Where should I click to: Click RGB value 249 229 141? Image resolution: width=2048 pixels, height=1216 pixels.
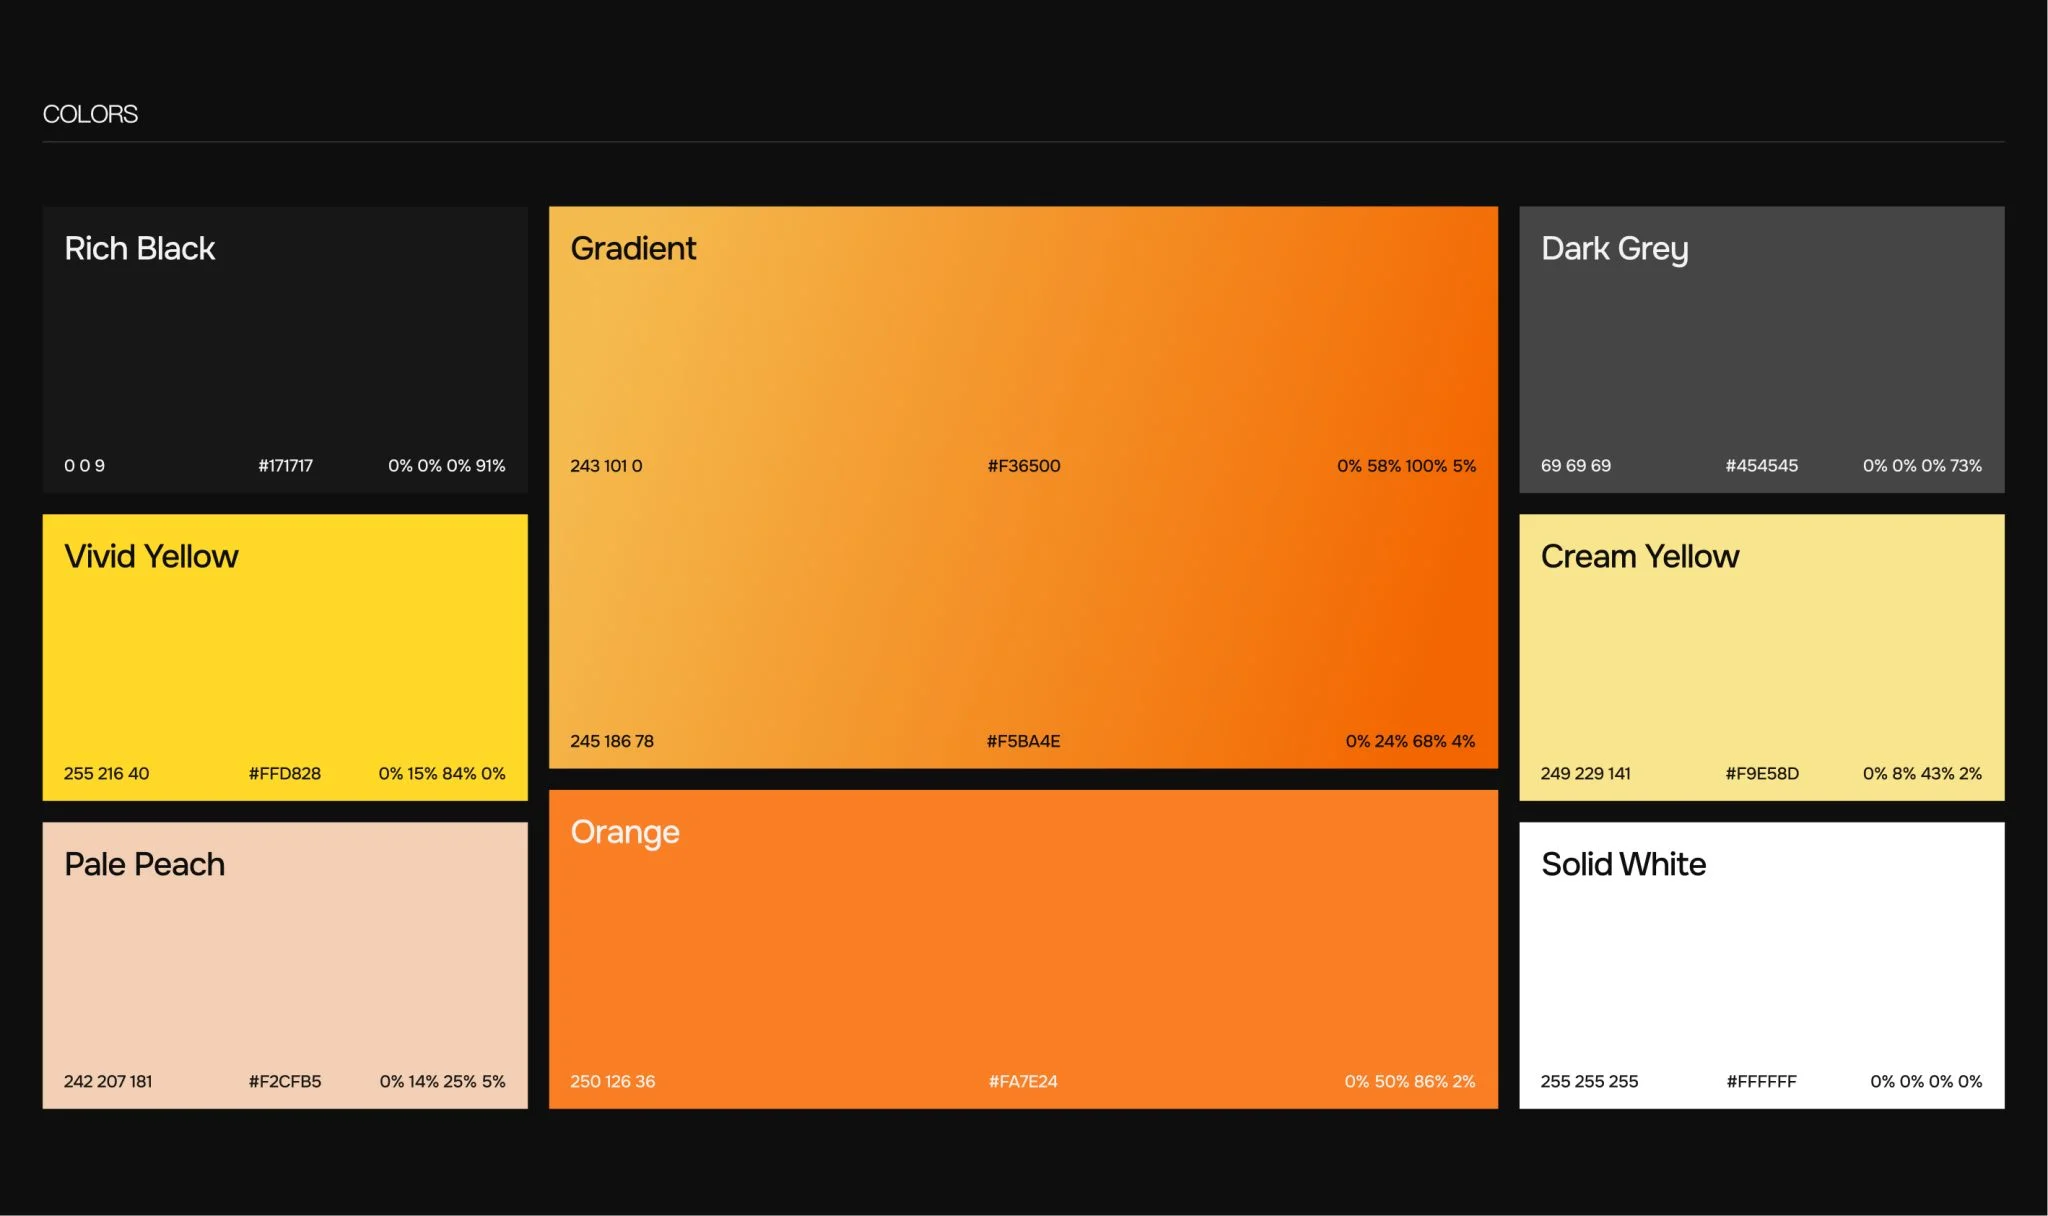coord(1586,773)
